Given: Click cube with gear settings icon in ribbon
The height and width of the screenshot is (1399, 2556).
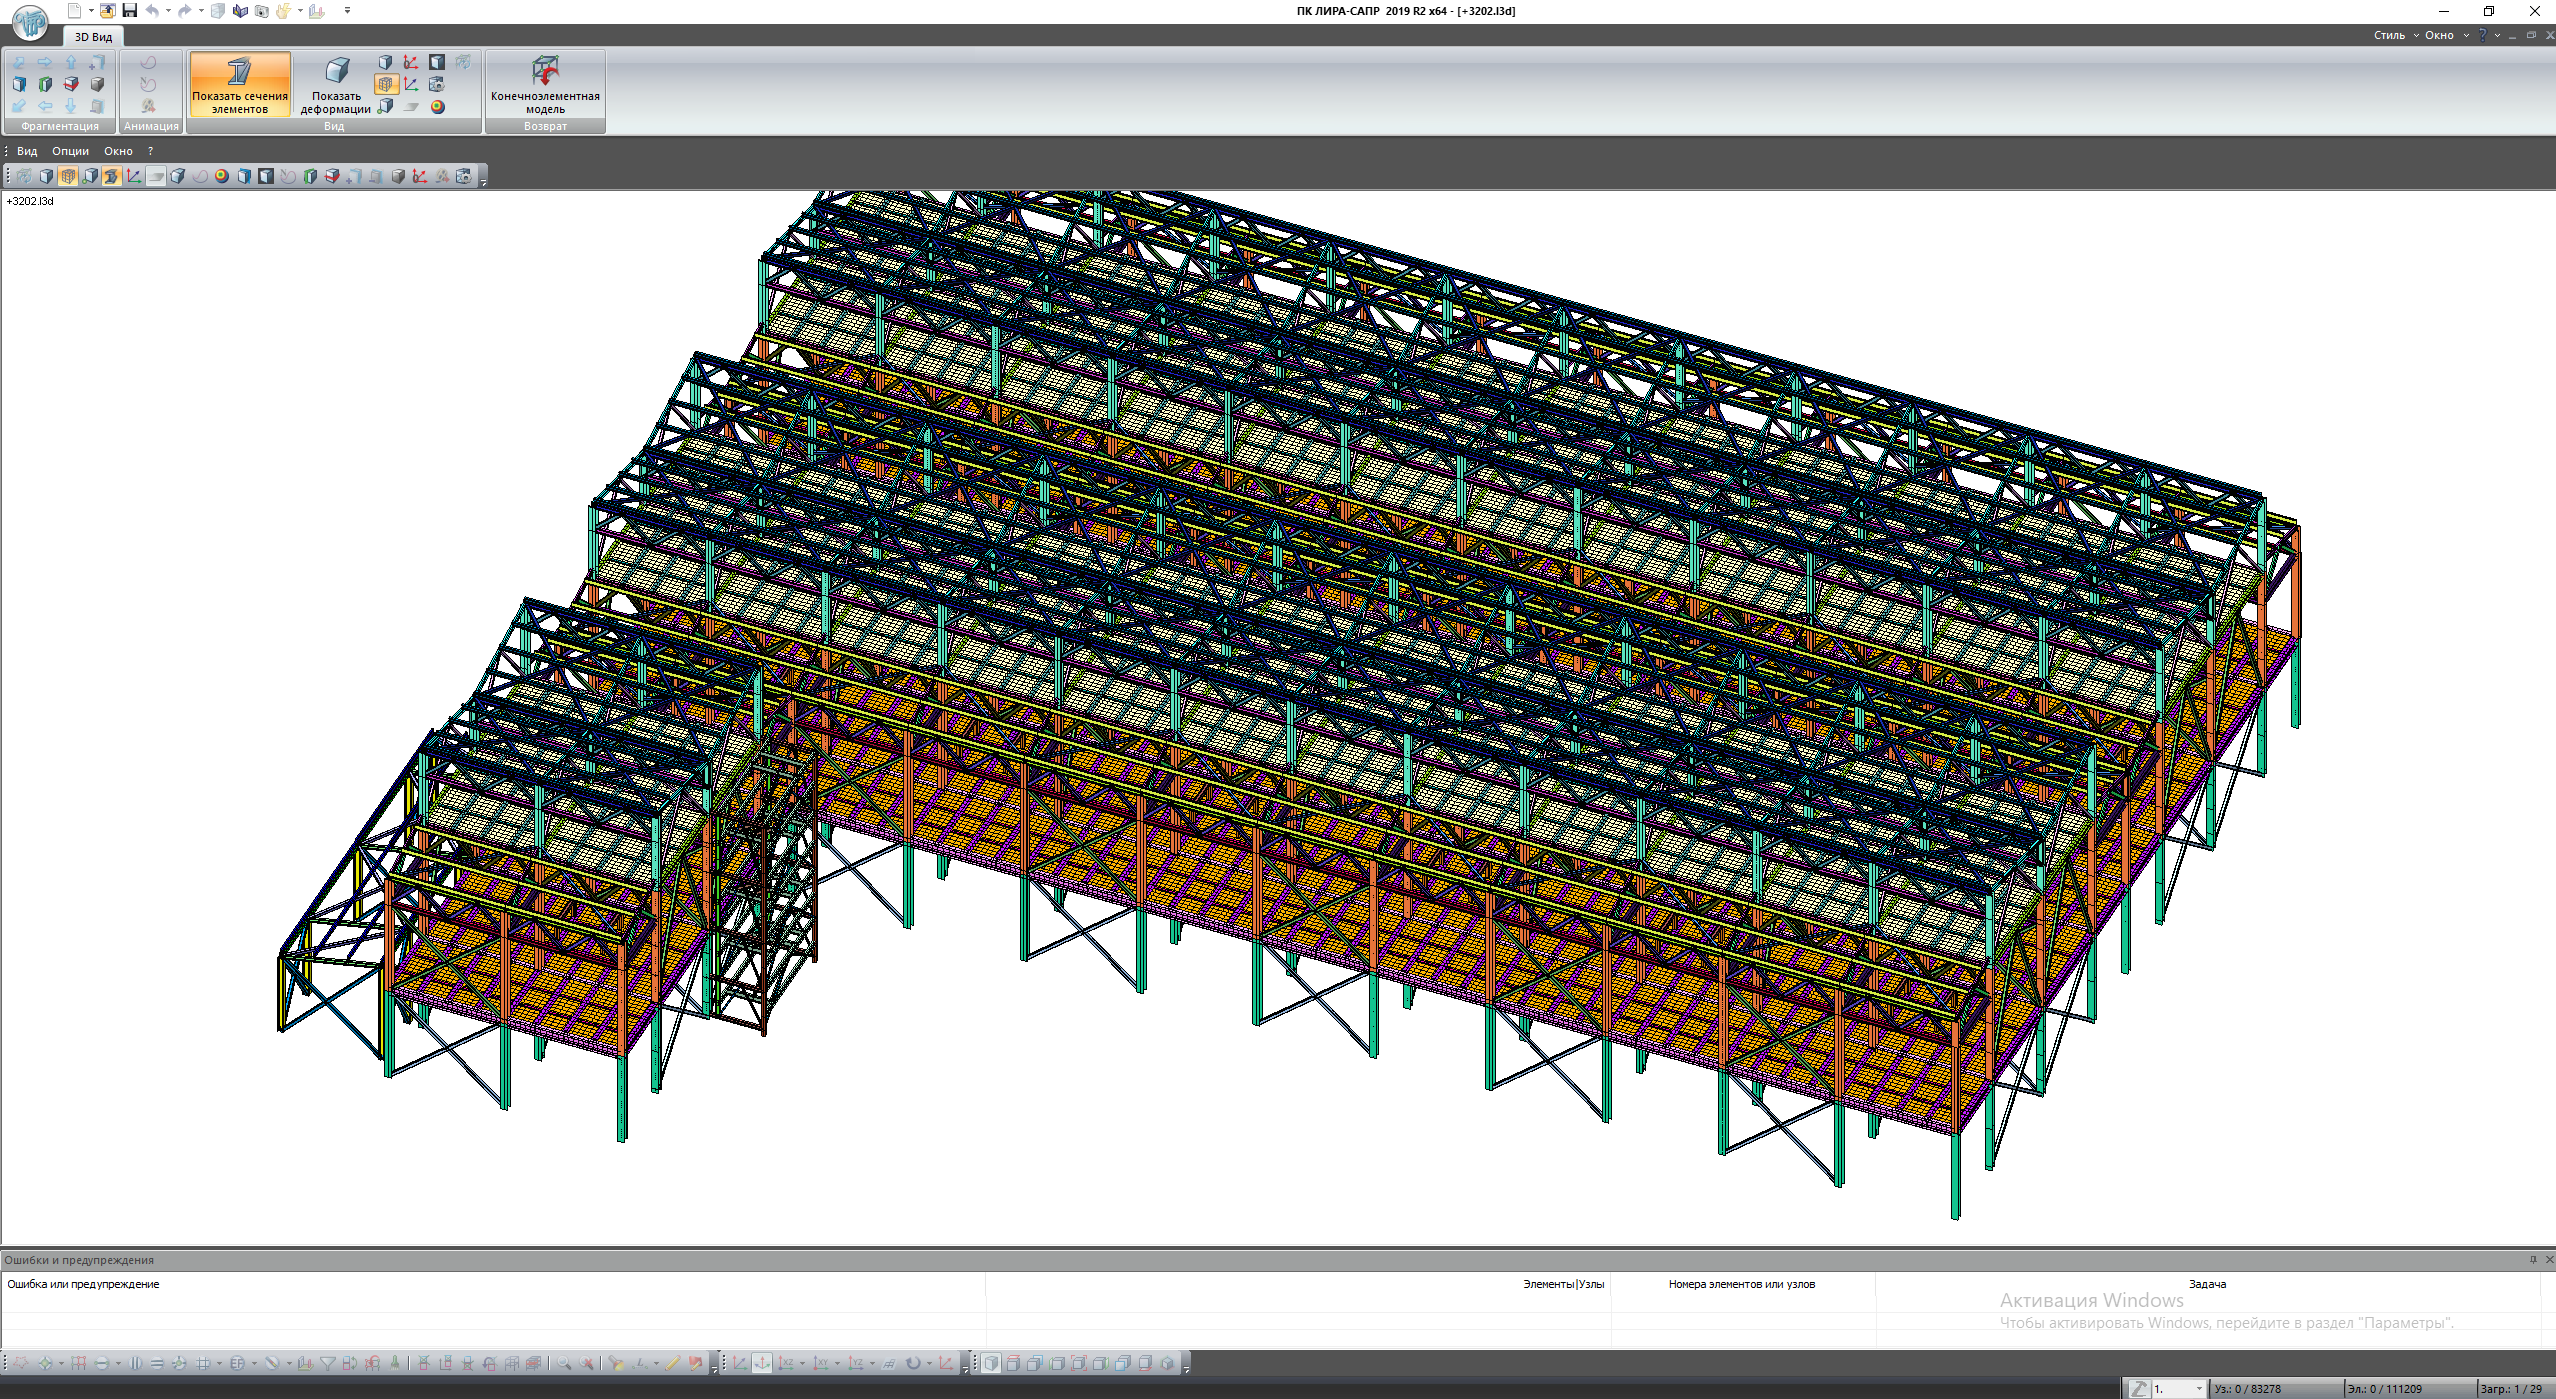Looking at the screenshot, I should 437,84.
